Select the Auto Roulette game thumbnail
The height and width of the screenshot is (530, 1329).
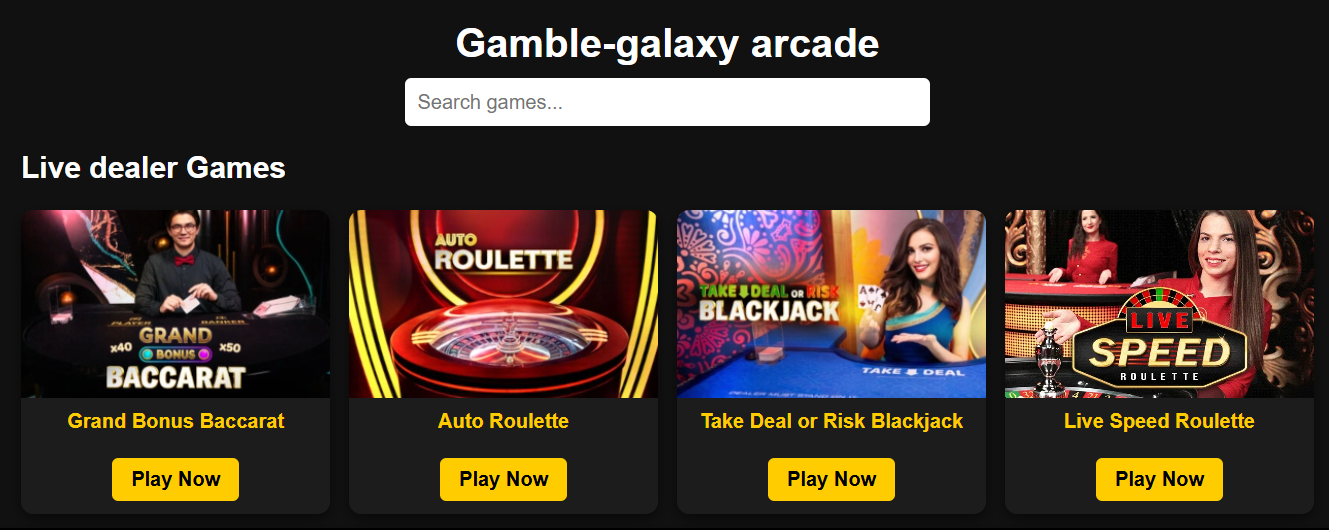click(x=503, y=304)
